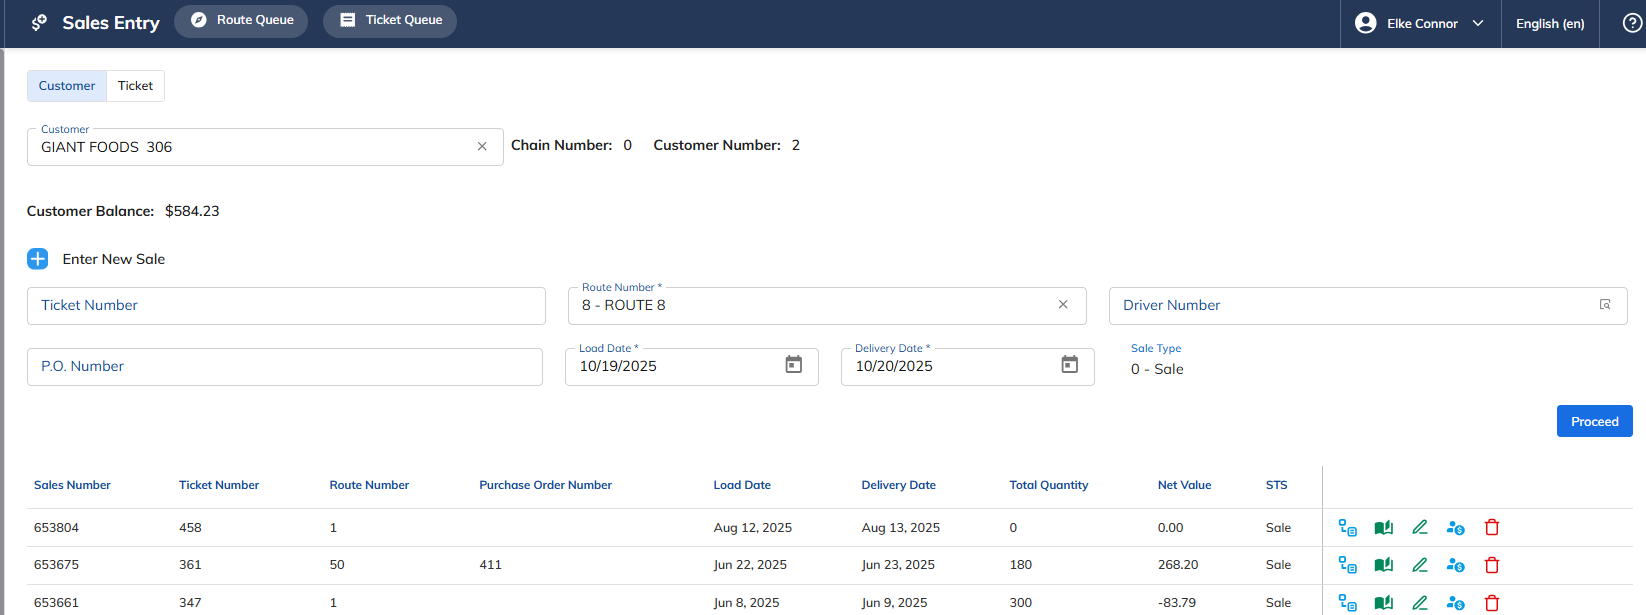The image size is (1646, 615).
Task: Sort by Sales Number column header
Action: click(x=72, y=485)
